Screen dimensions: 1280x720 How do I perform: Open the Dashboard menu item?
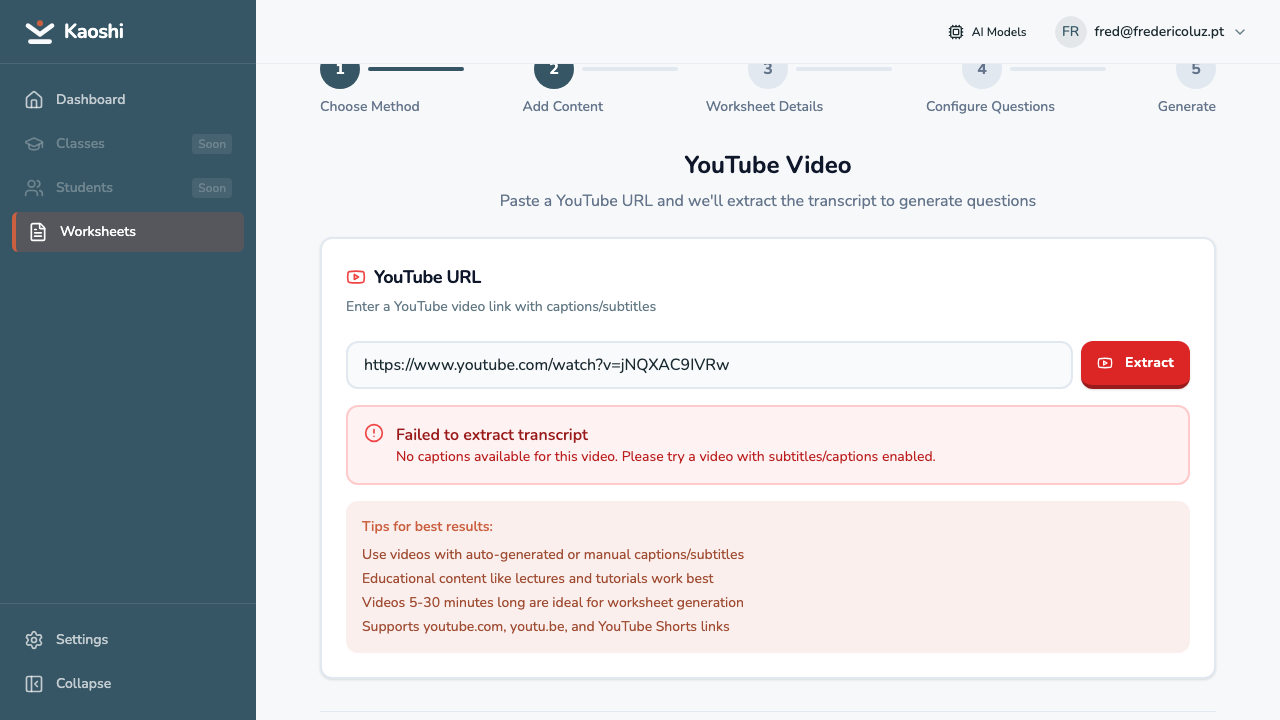click(90, 100)
